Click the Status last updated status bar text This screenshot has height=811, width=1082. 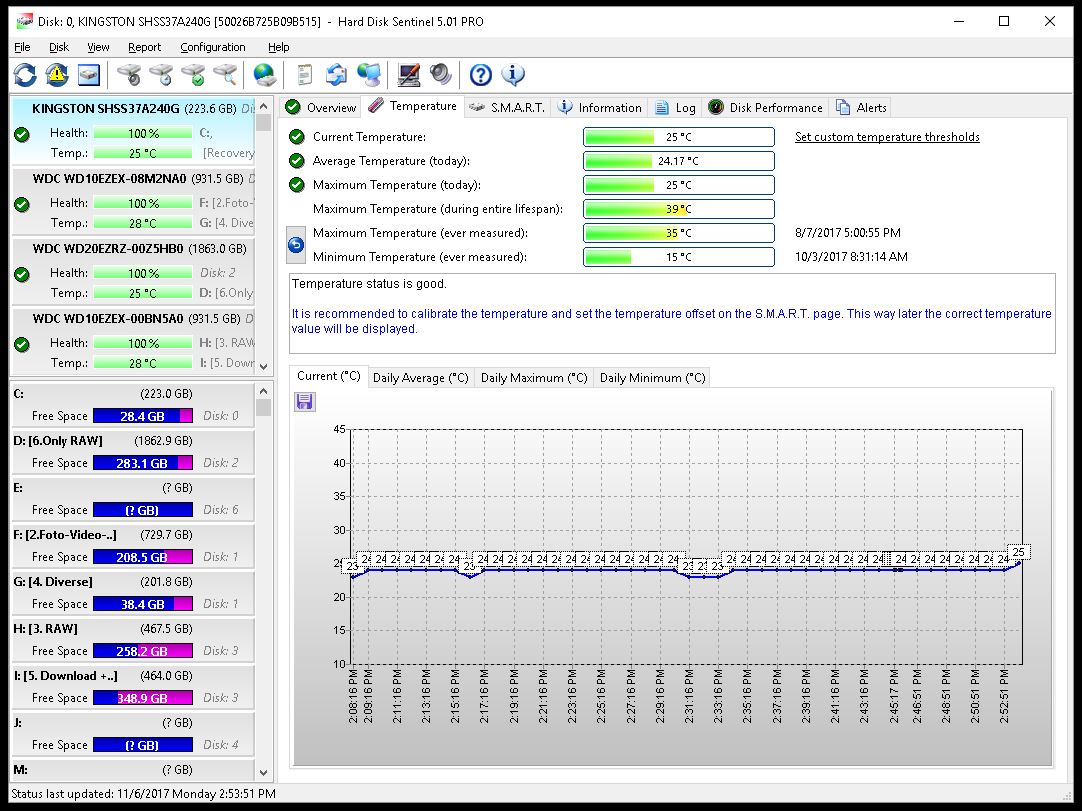point(144,794)
